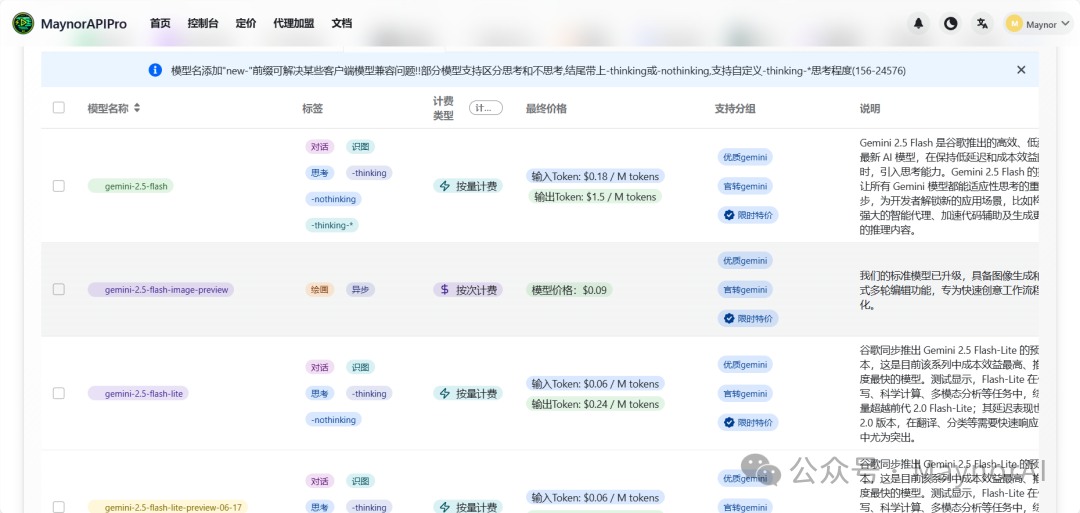
Task: Copy the gemini-2.5-flash-lite model tag
Action: pyautogui.click(x=138, y=393)
